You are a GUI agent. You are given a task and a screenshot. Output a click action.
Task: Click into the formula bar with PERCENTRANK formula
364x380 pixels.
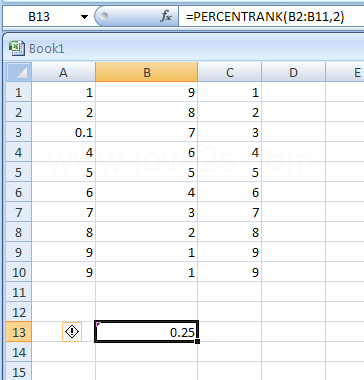271,16
